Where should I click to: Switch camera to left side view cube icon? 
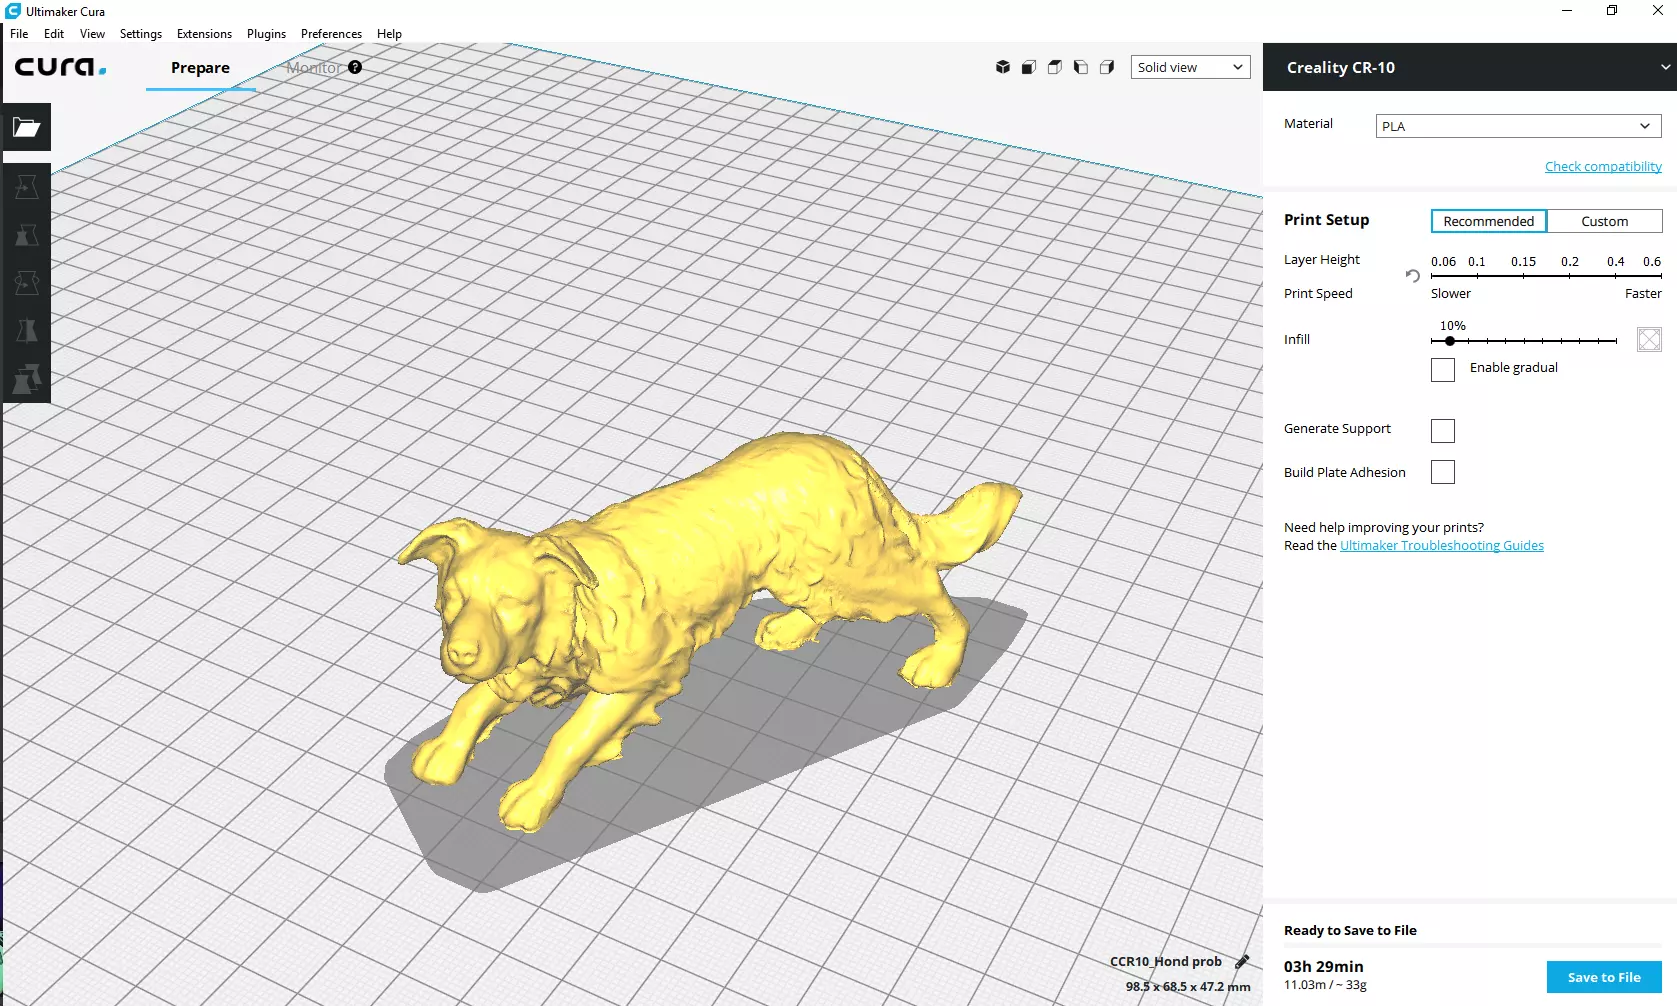[1081, 67]
